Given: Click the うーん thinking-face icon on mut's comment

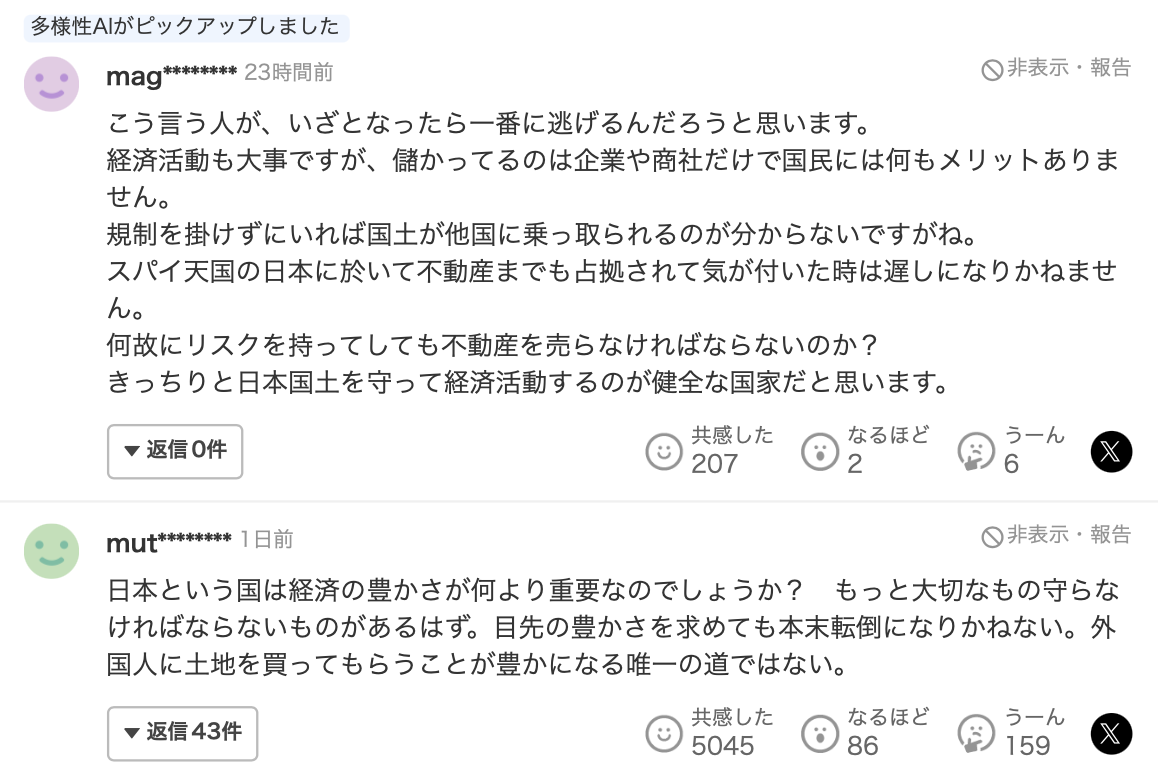Looking at the screenshot, I should tap(975, 734).
